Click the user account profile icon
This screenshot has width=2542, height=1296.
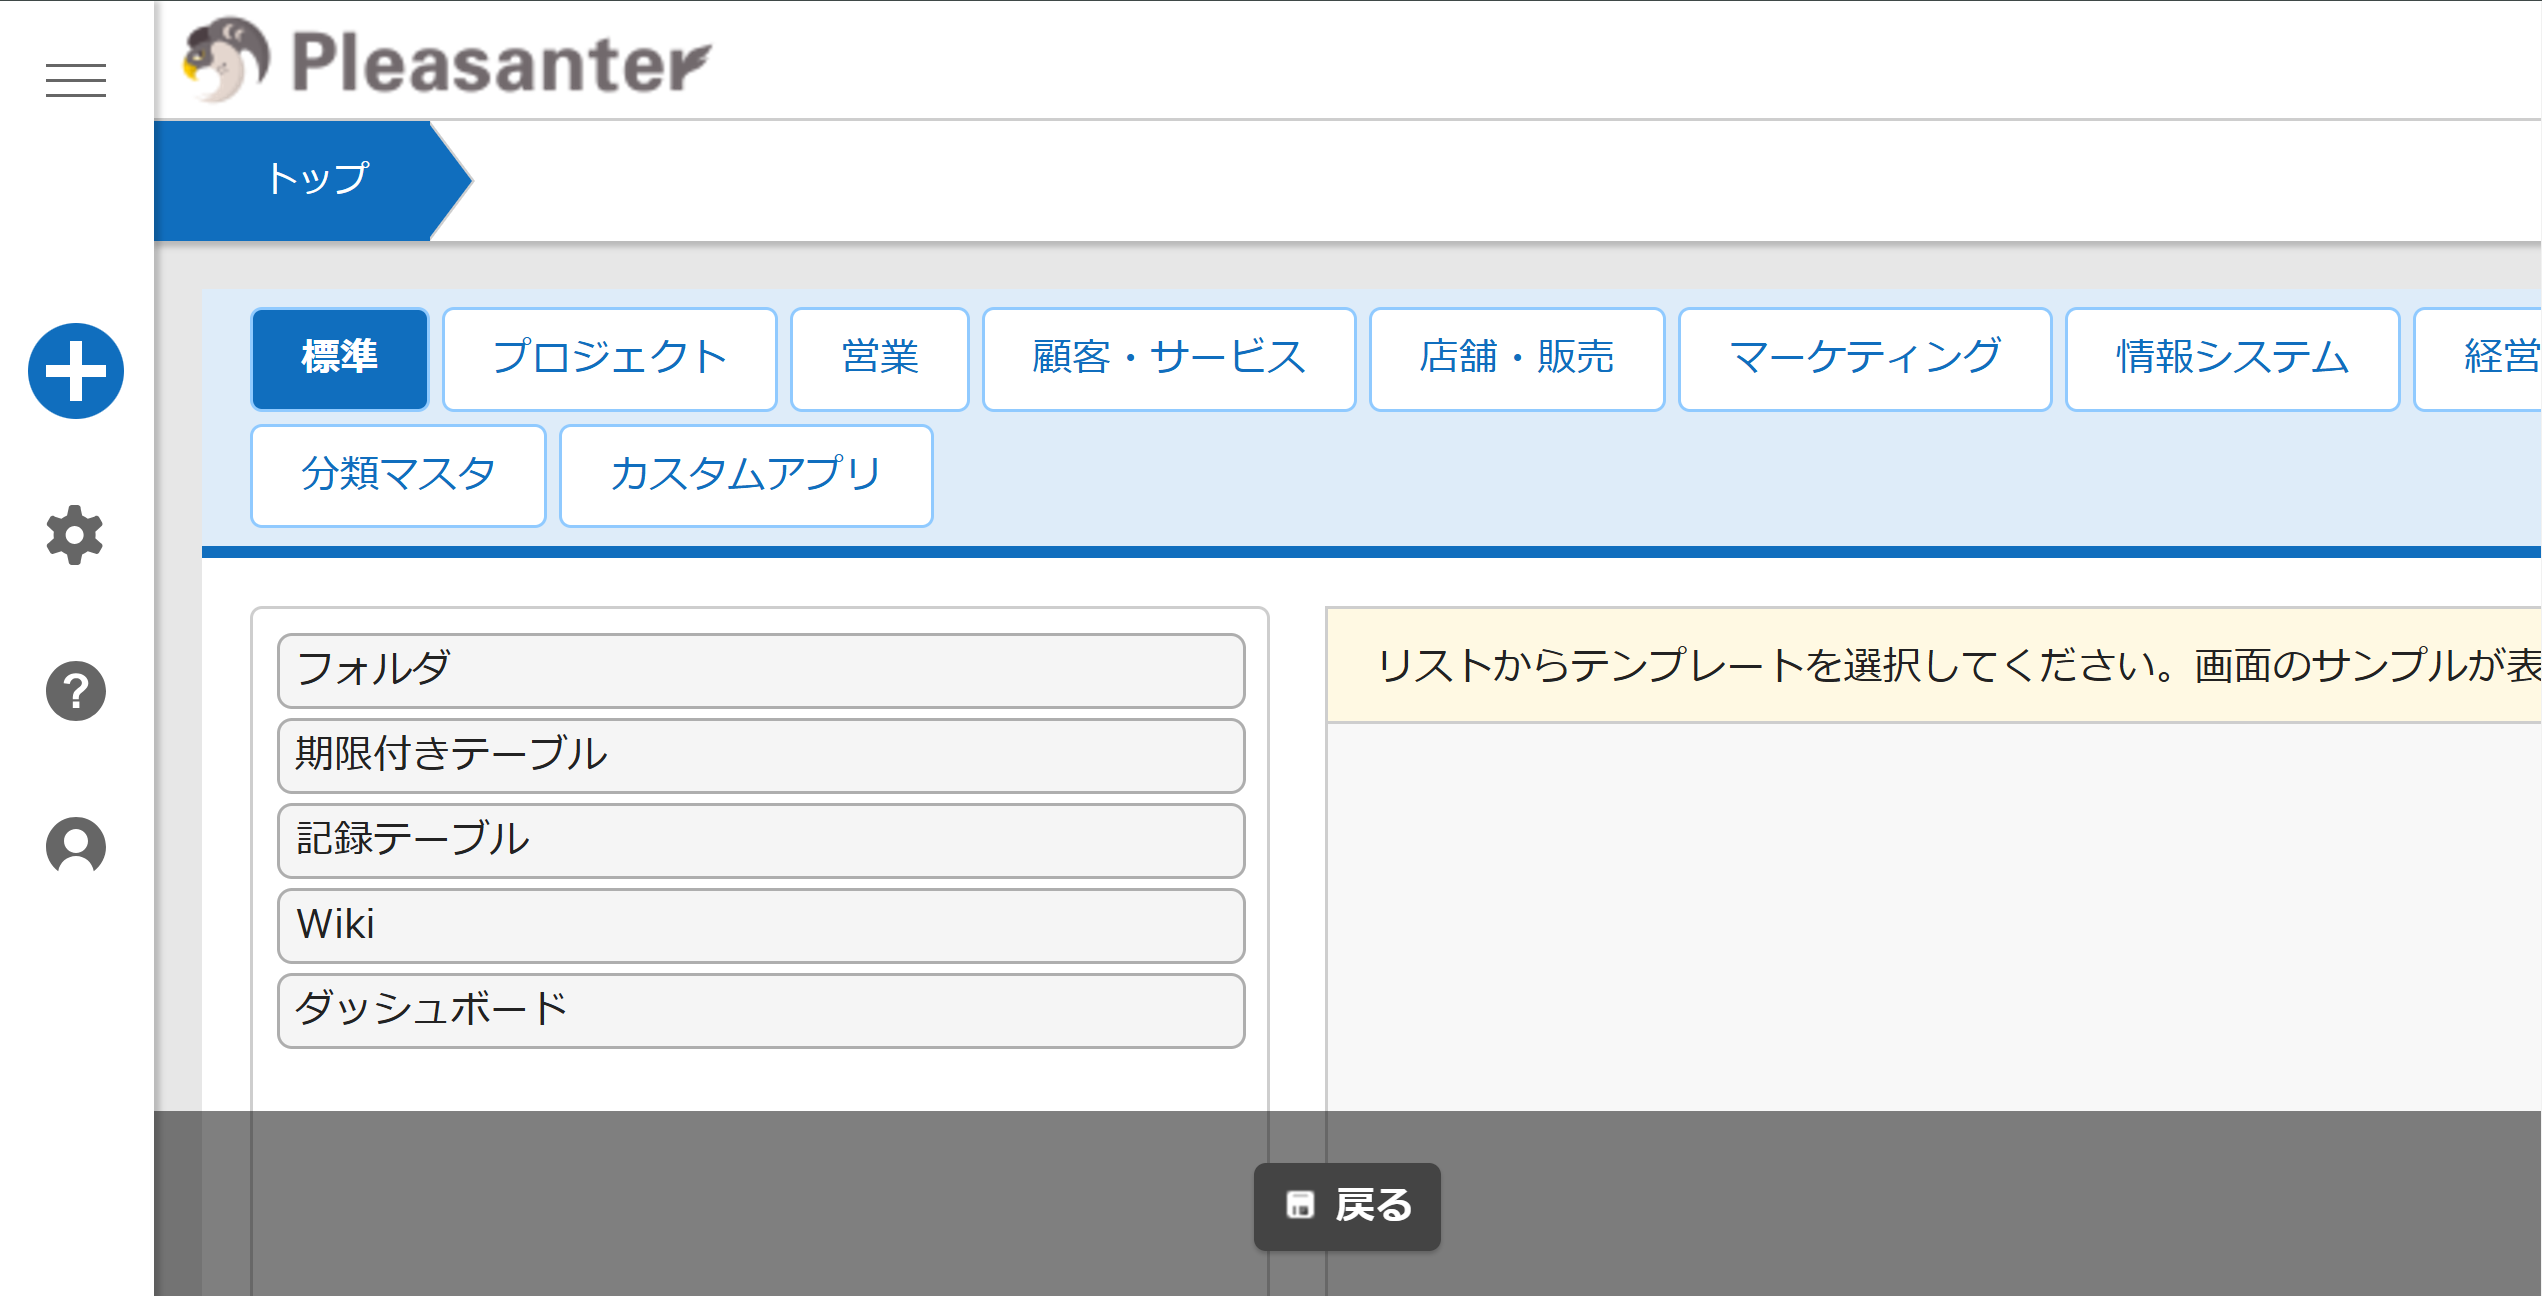76,846
